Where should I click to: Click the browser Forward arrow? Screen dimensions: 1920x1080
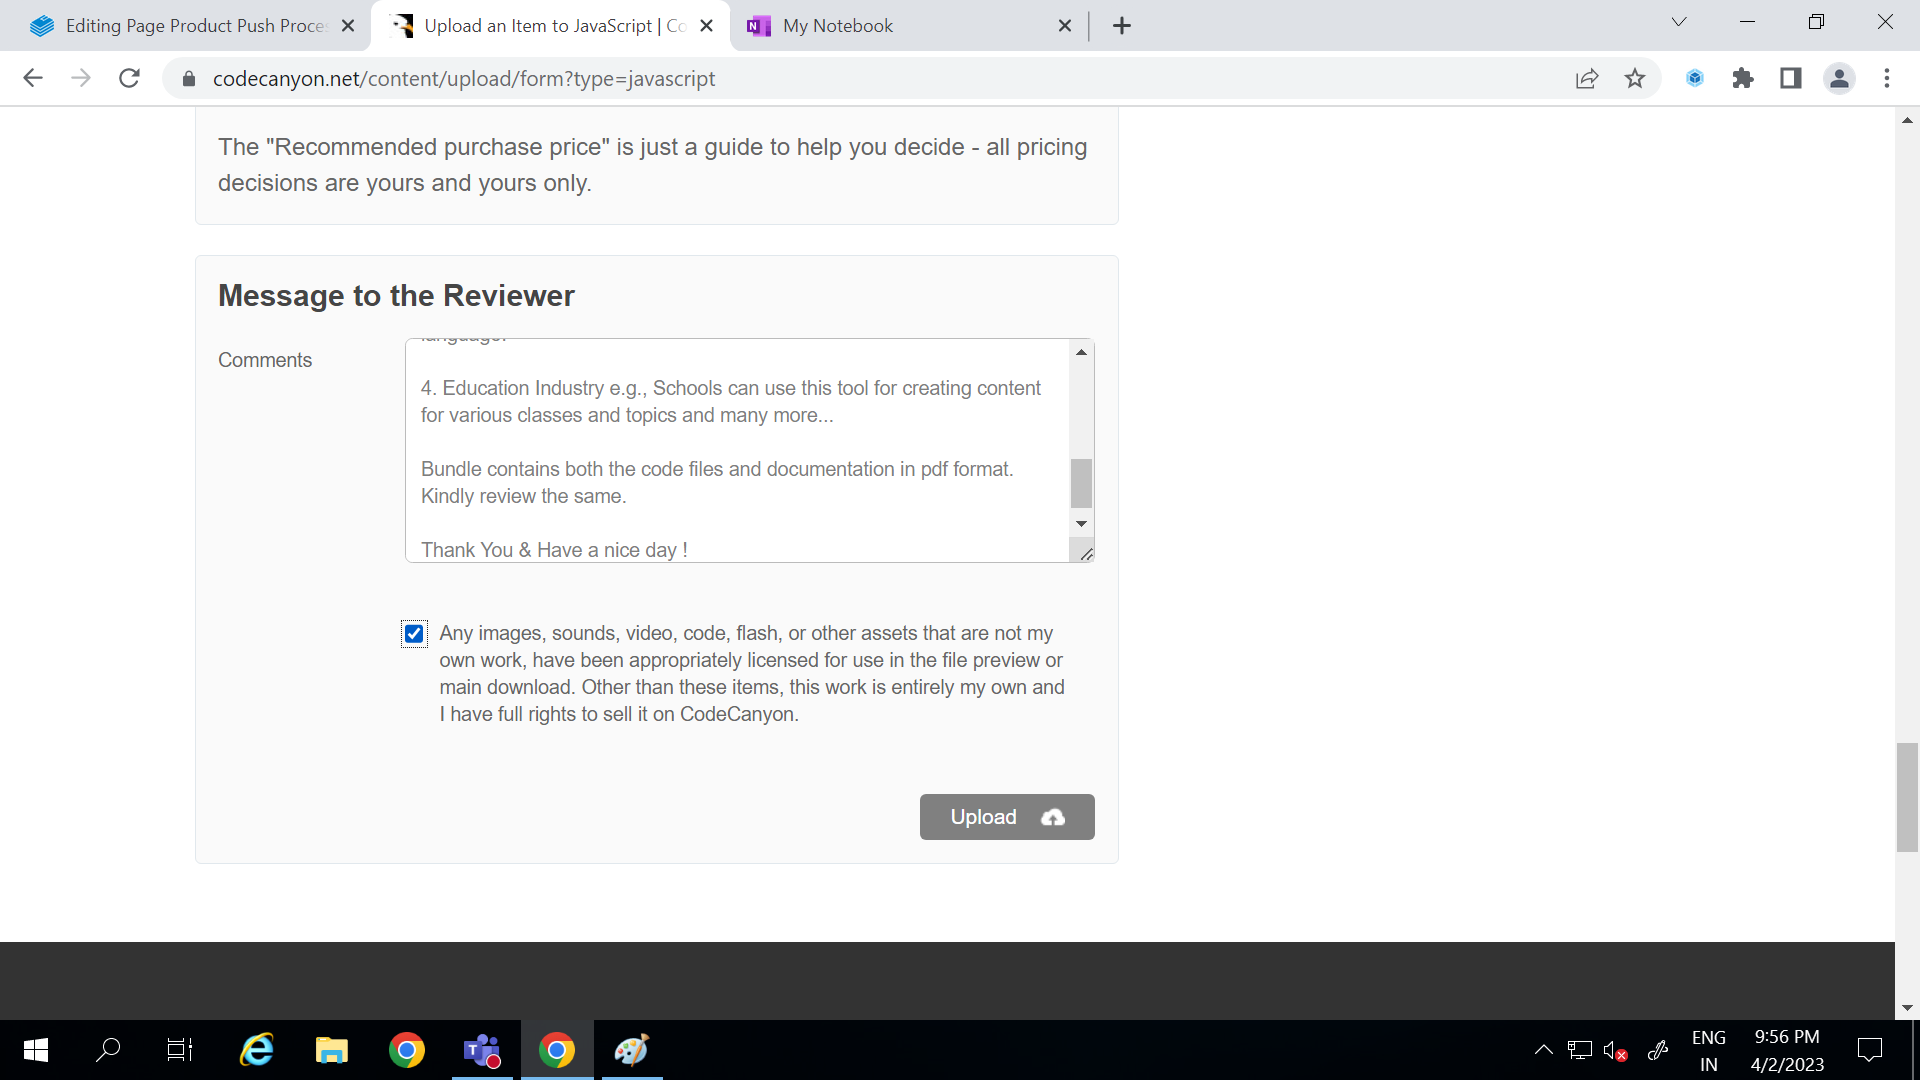[81, 78]
